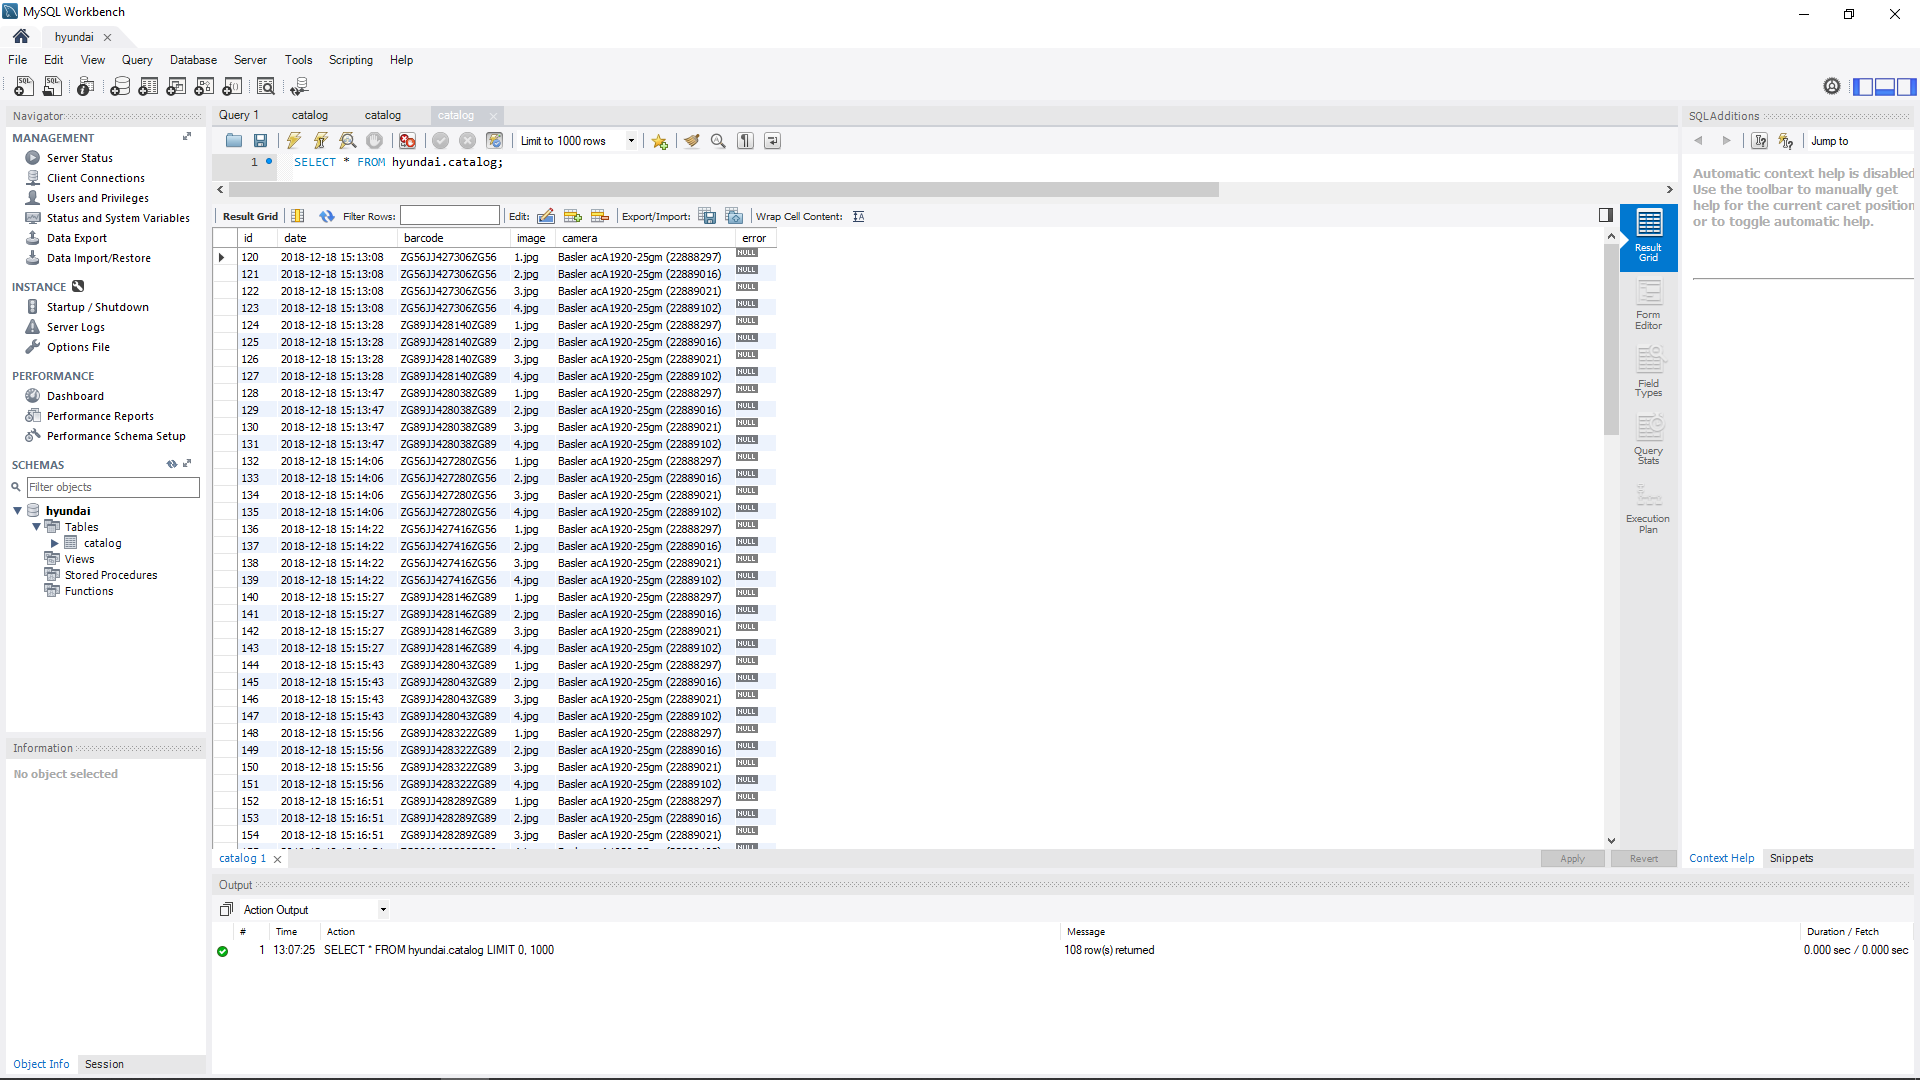The width and height of the screenshot is (1920, 1080).
Task: Execute the query with the lightning bolt icon
Action: 294,141
